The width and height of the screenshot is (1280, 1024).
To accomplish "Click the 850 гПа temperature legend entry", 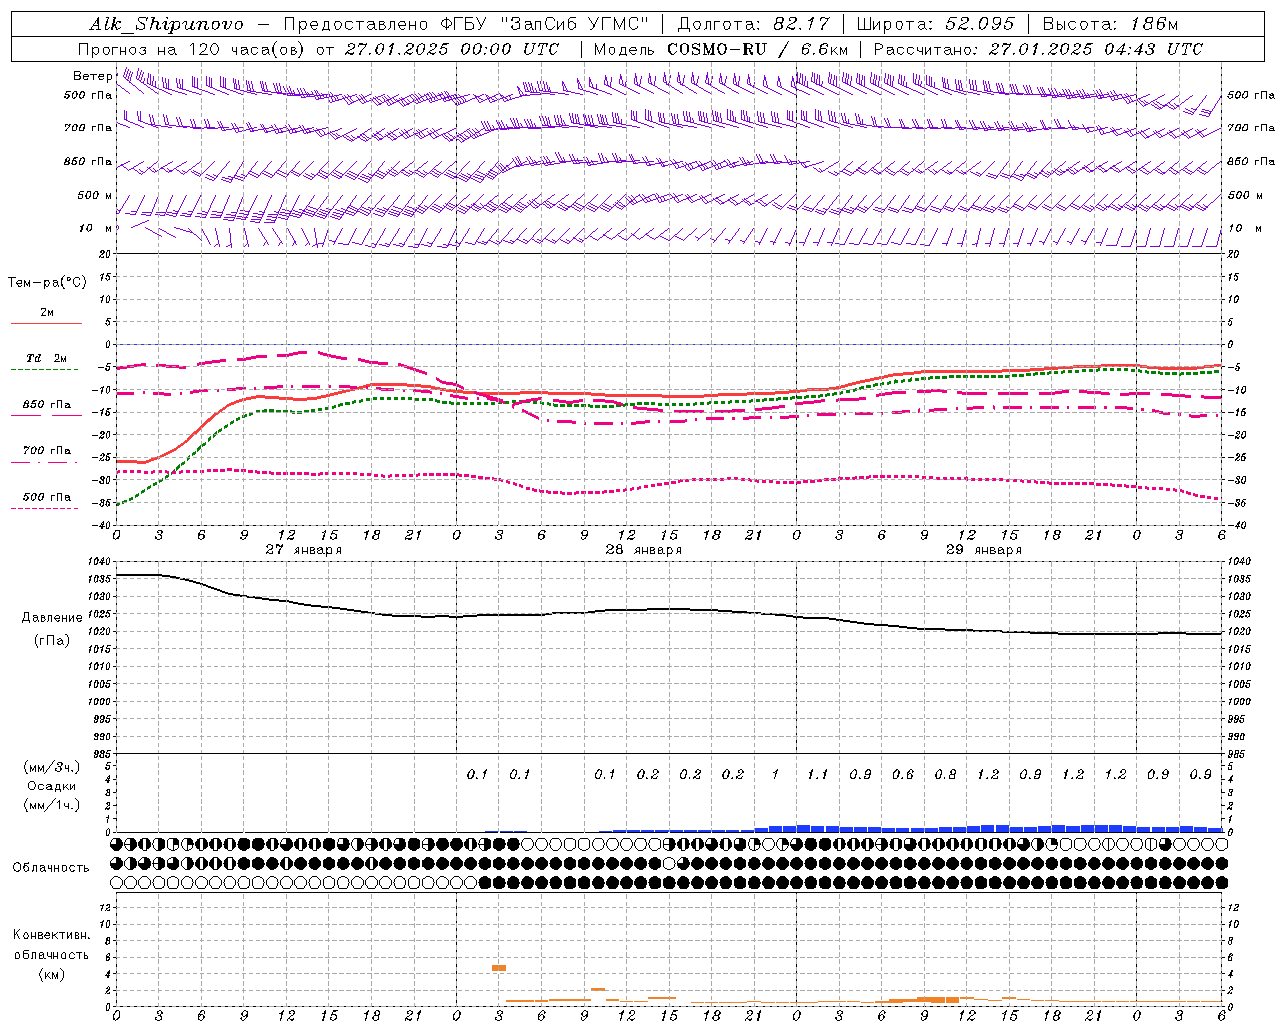I will (47, 405).
